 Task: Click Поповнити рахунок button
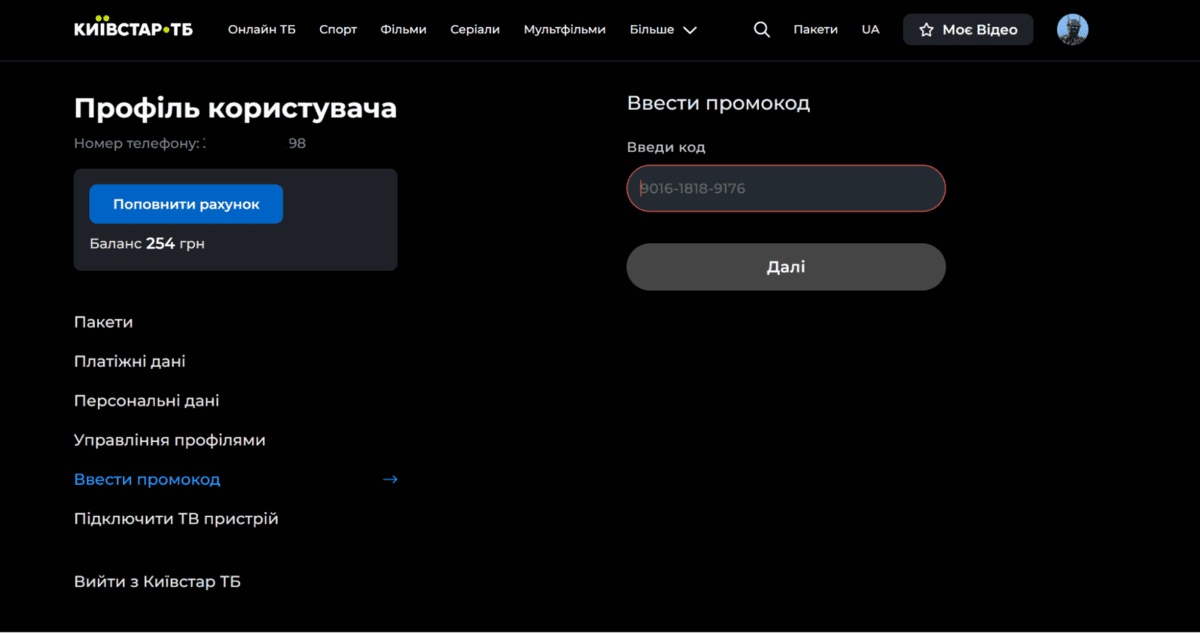tap(186, 204)
